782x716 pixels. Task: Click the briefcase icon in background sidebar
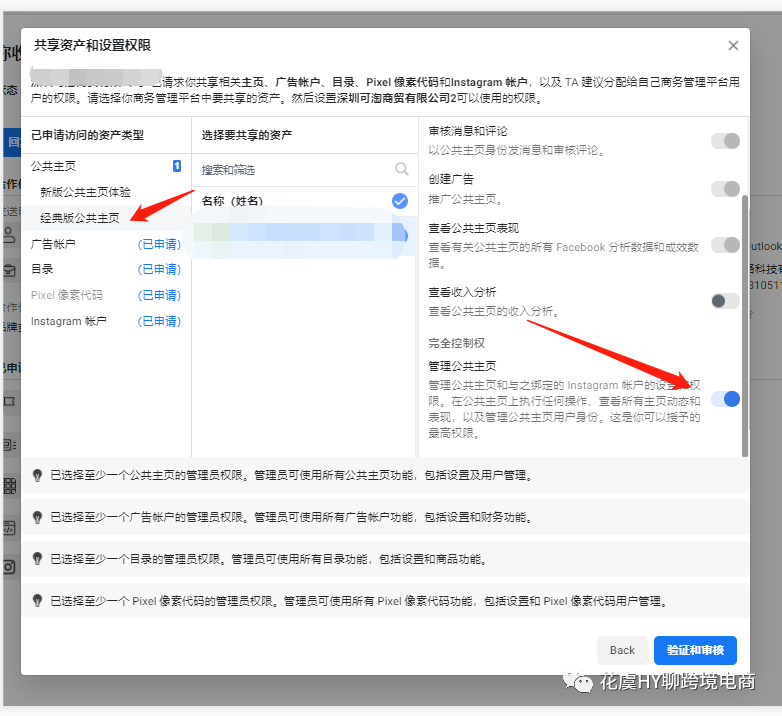(x=9, y=270)
